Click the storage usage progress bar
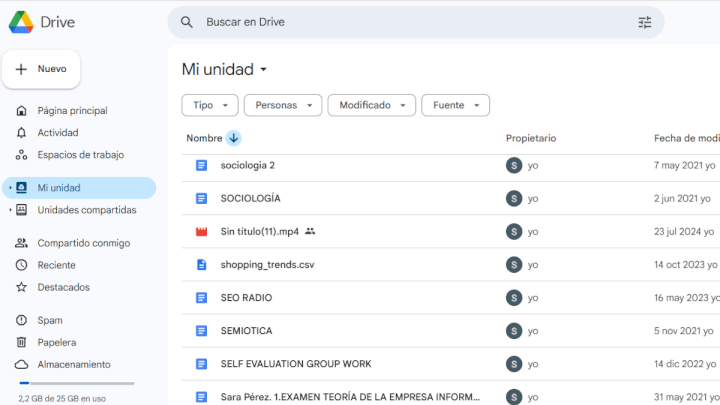720x405 pixels. 77,383
